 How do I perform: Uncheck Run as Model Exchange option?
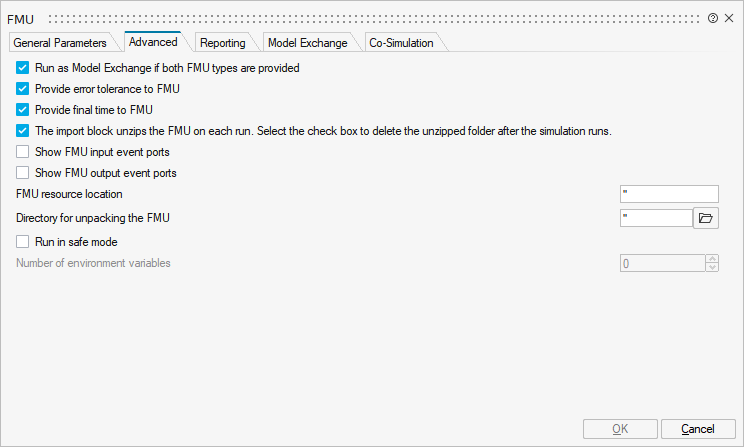23,68
